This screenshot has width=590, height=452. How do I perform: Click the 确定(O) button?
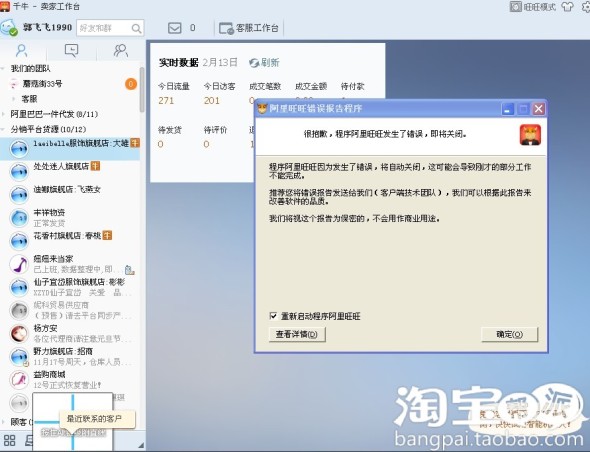pyautogui.click(x=509, y=334)
